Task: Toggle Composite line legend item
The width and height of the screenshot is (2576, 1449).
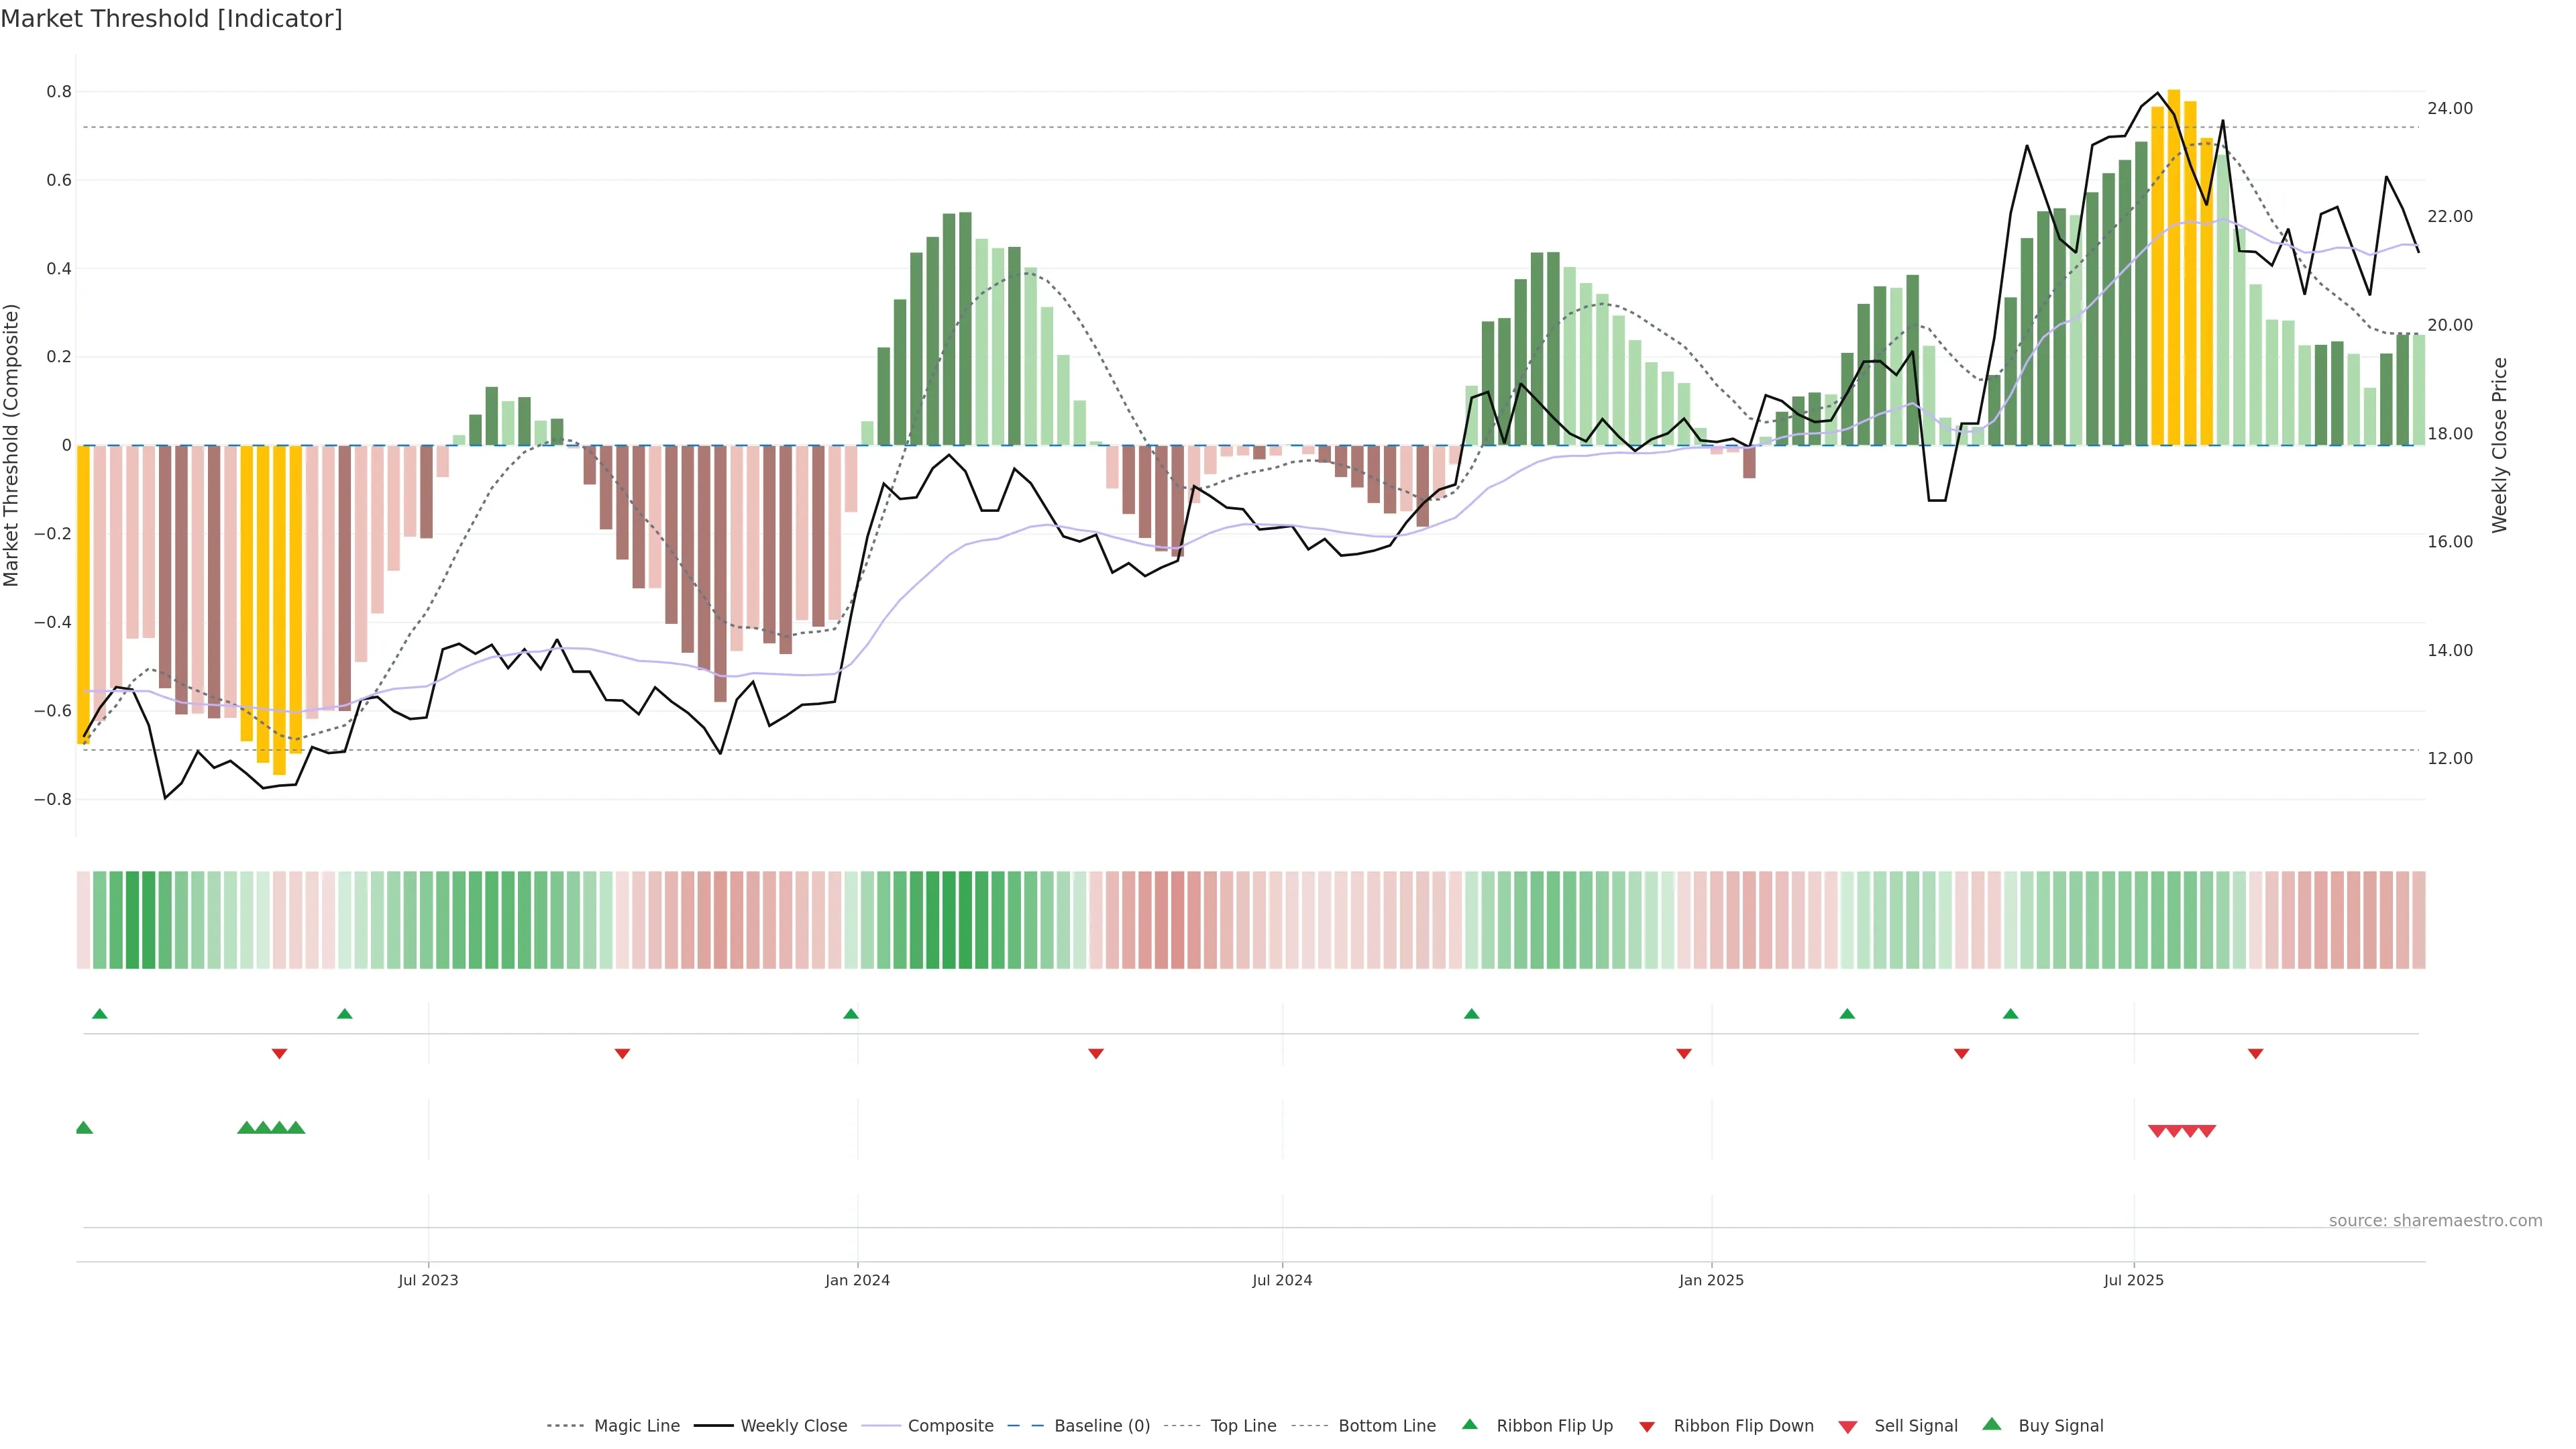Action: (950, 1426)
